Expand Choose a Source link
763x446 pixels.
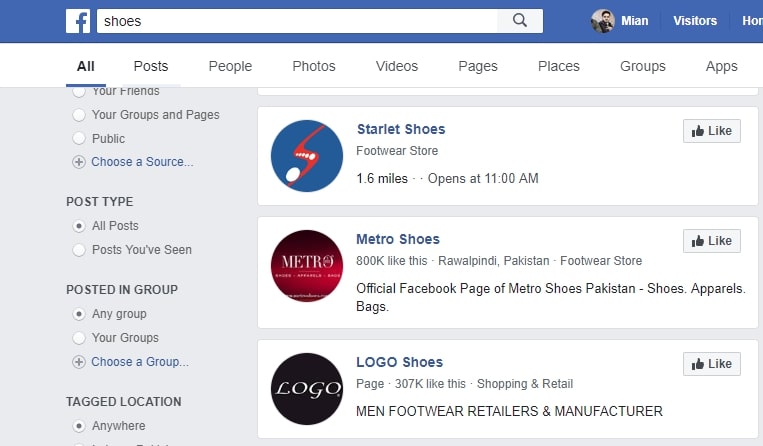142,162
